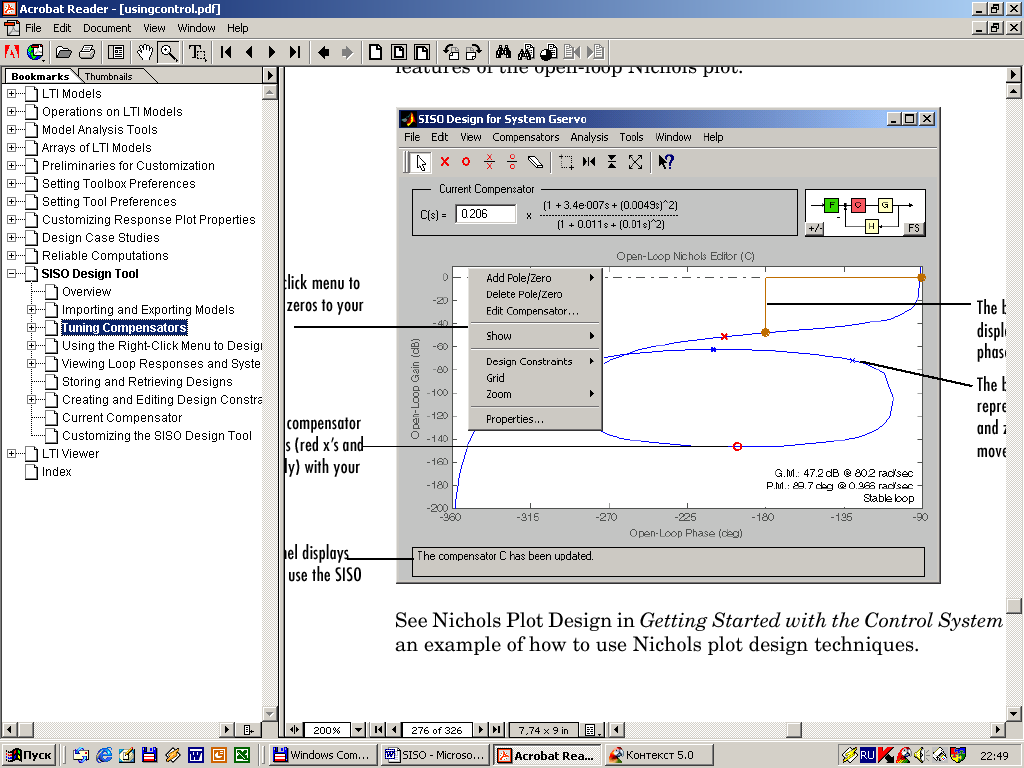Click the 7,74 x 9 in page size box

point(543,729)
